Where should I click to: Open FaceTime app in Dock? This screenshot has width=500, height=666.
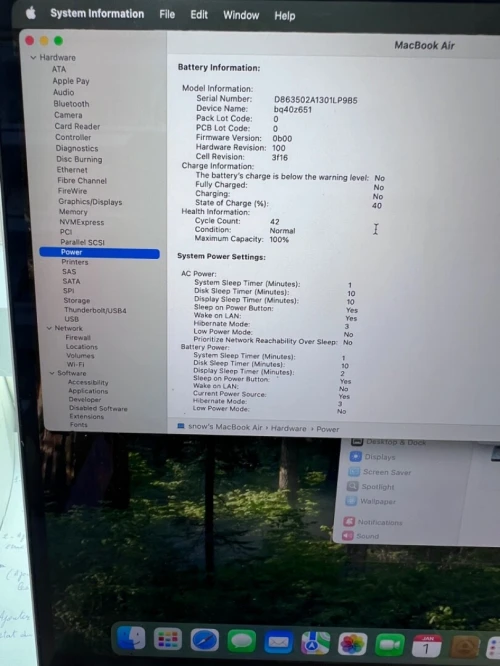click(390, 645)
